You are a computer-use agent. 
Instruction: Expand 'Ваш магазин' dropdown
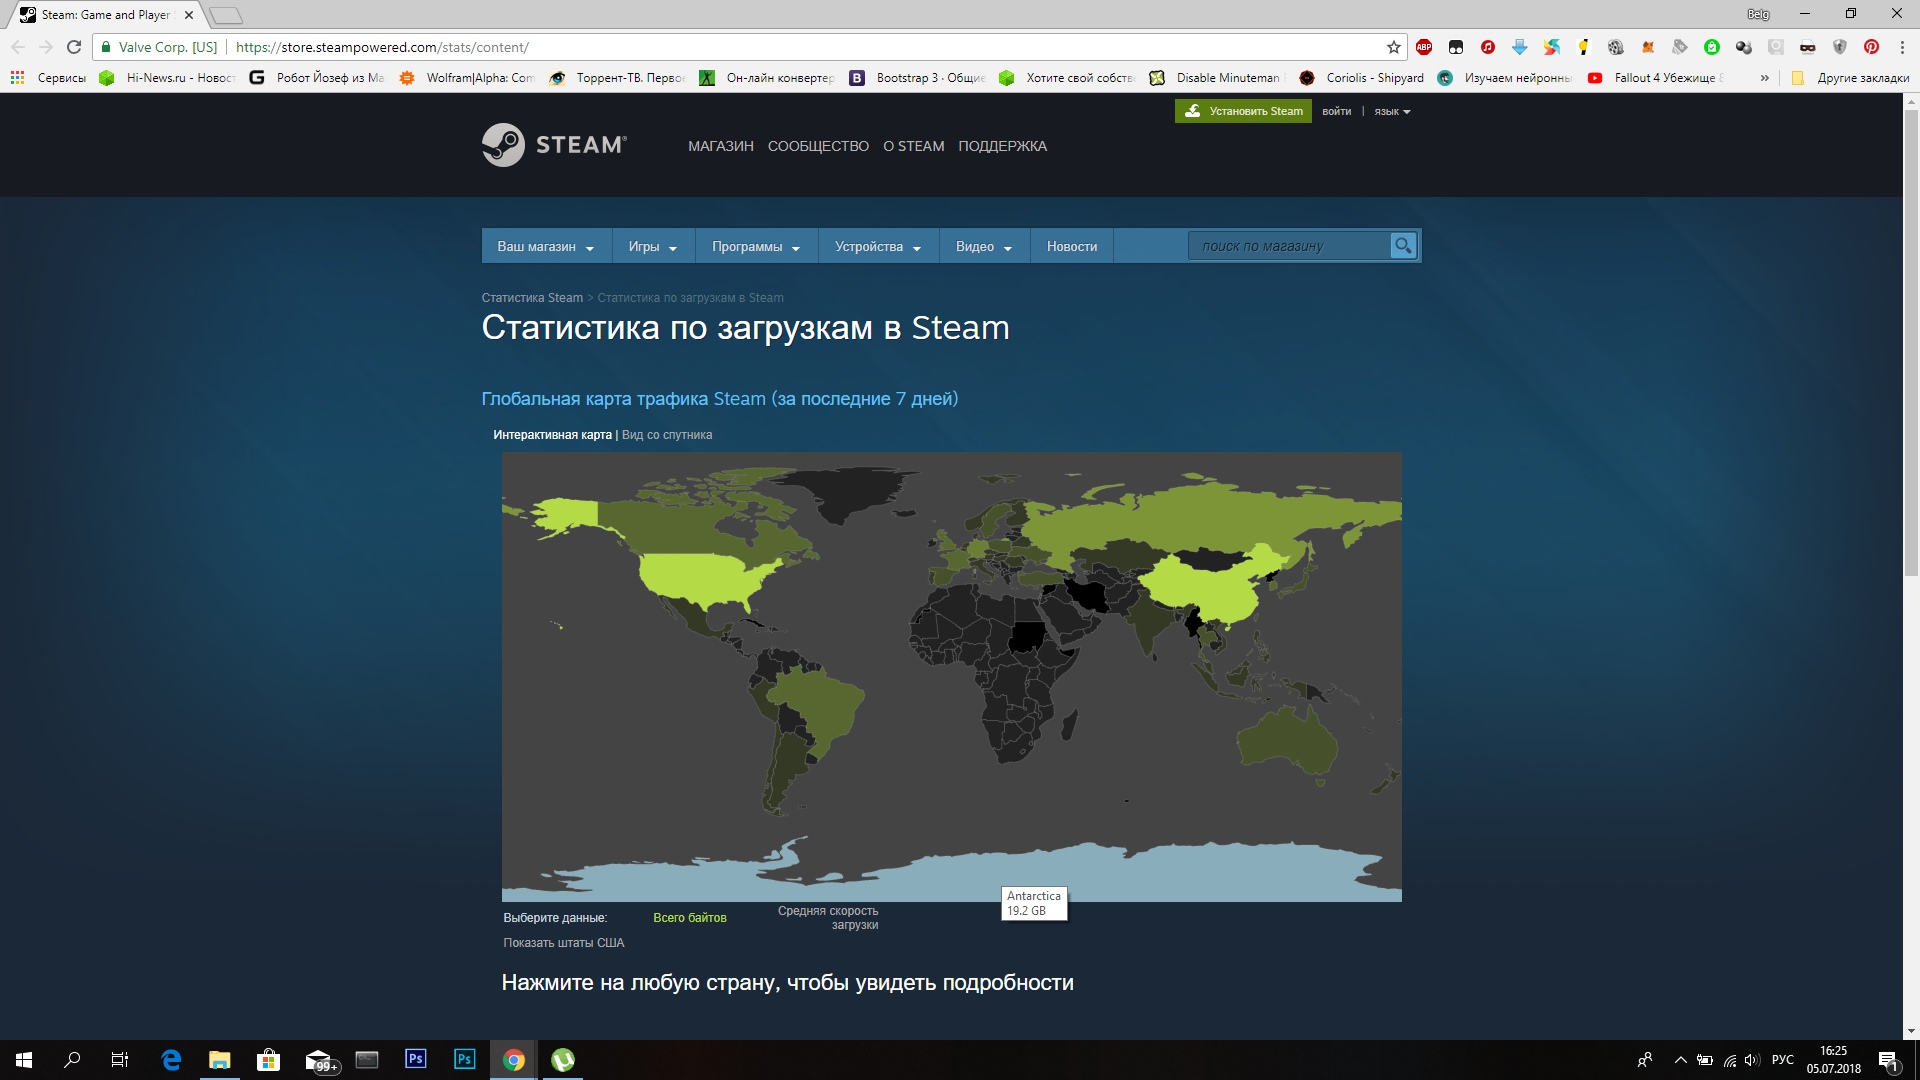(546, 246)
